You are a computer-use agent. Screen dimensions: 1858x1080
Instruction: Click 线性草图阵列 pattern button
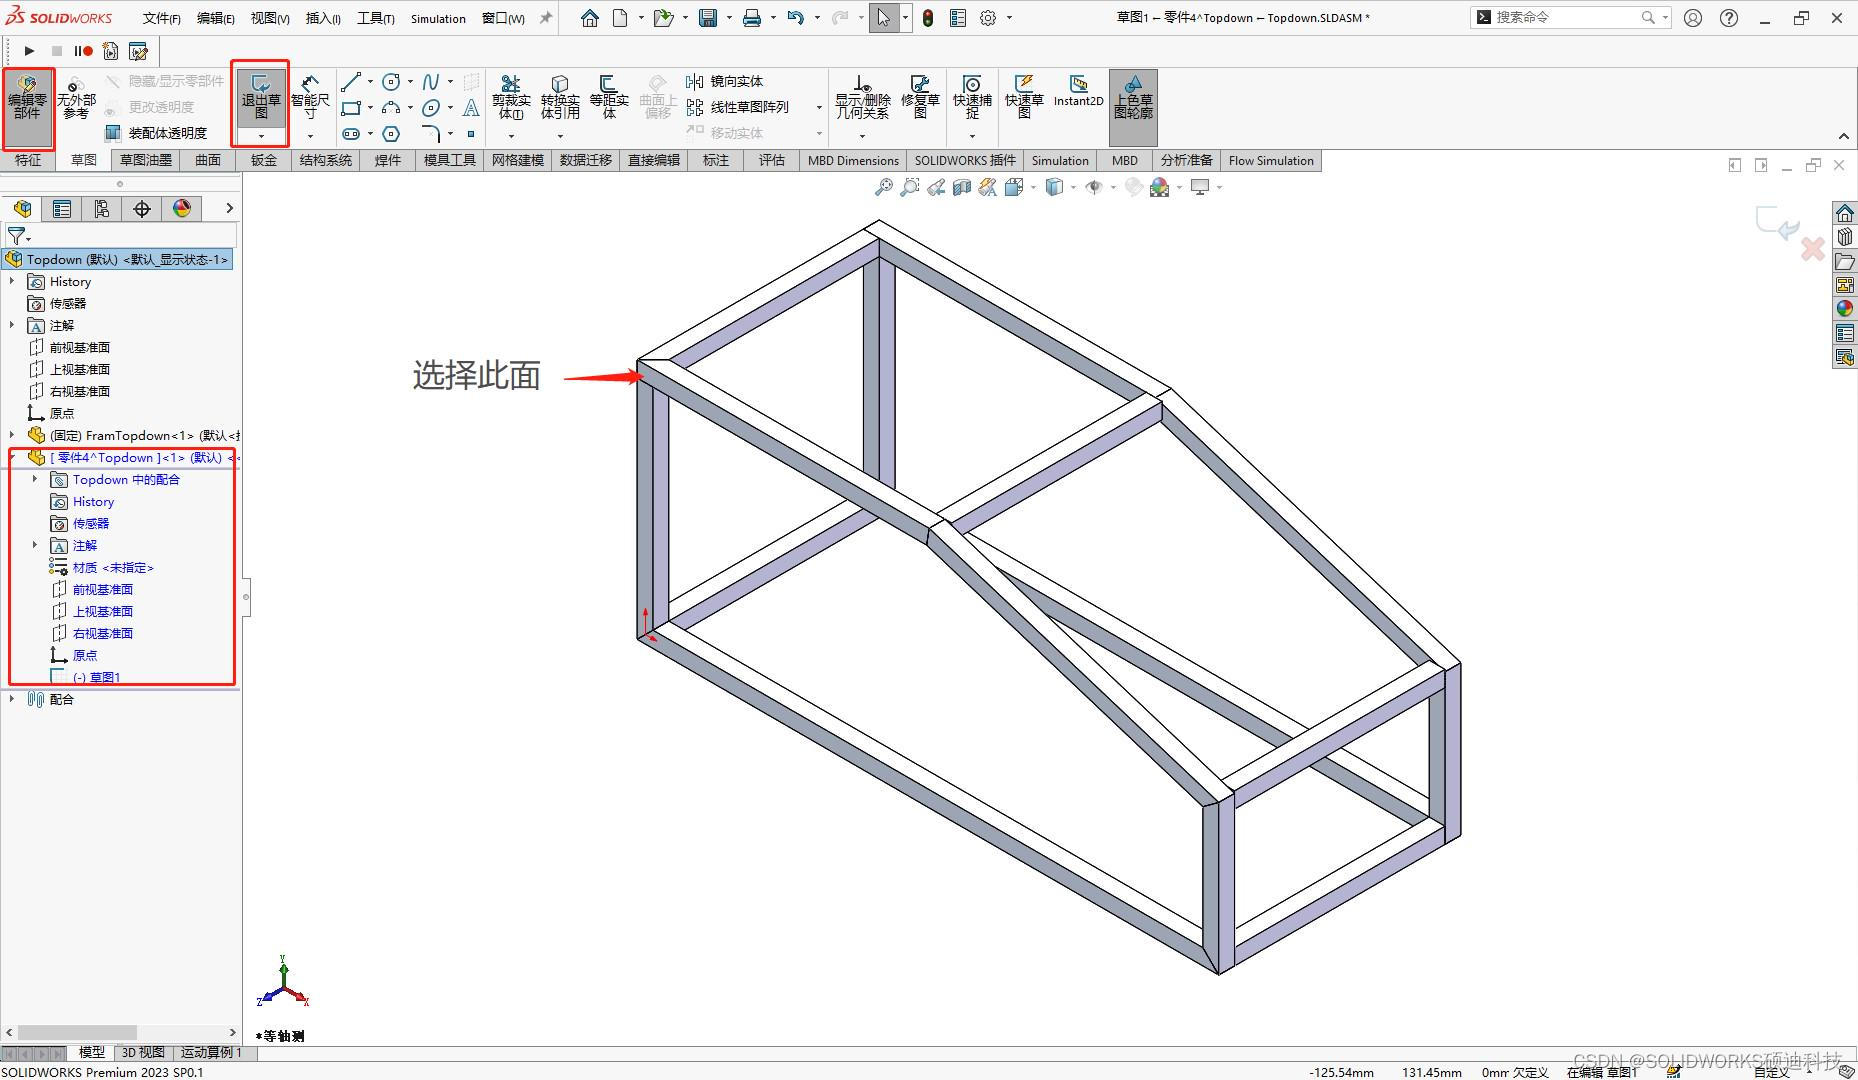click(738, 107)
